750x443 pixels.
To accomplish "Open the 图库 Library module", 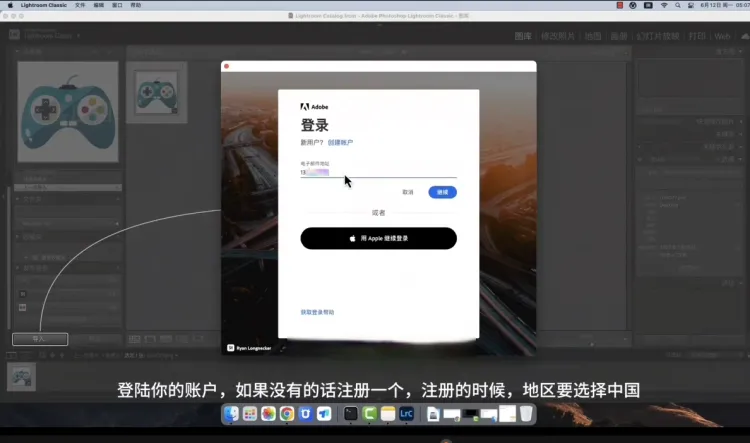I will (523, 36).
